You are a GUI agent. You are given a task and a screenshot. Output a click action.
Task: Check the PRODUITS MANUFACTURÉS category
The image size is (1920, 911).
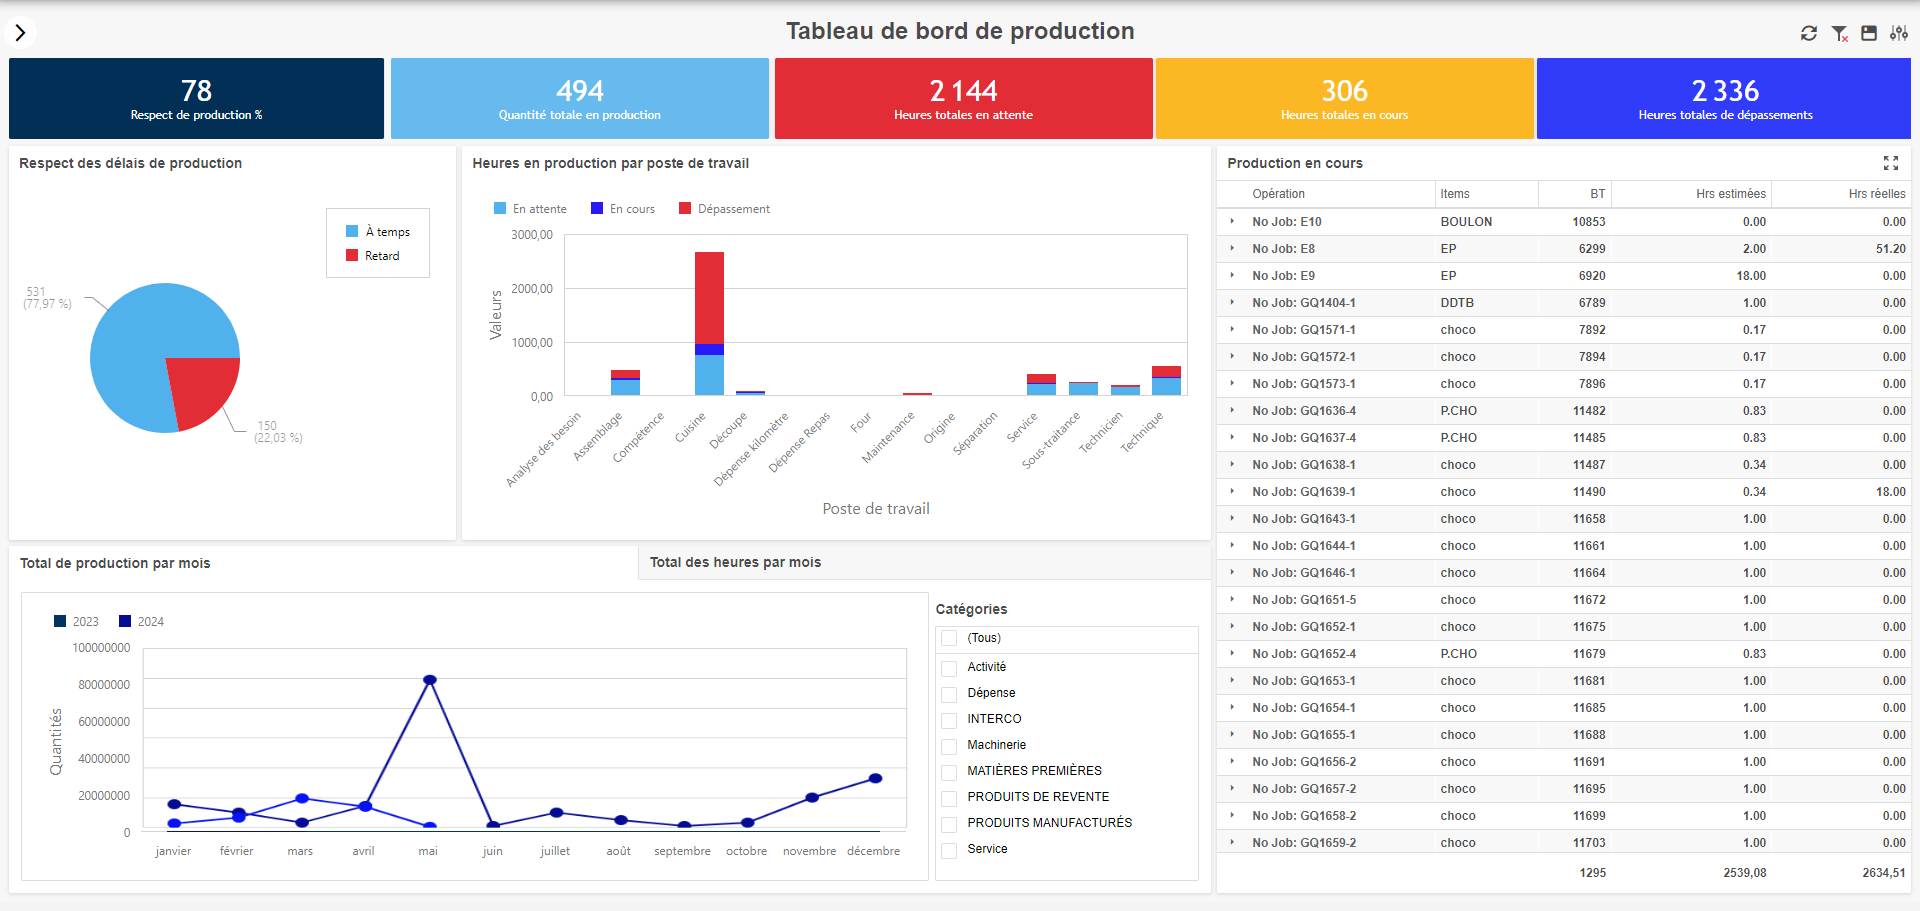950,824
